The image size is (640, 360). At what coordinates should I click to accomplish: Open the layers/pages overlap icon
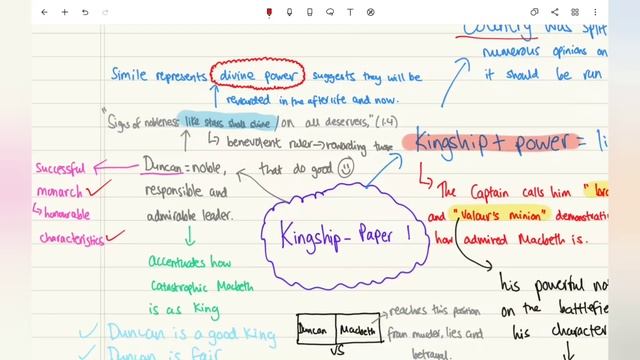pyautogui.click(x=534, y=12)
